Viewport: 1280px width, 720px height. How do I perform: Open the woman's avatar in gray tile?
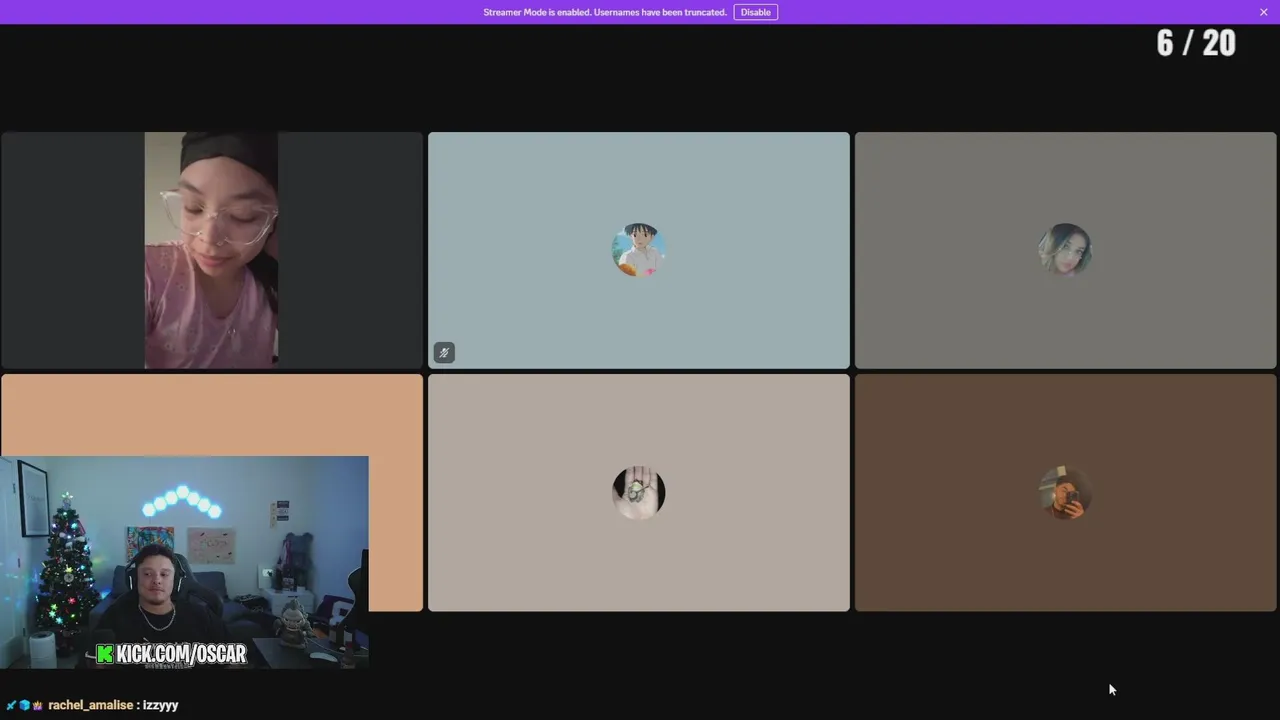point(1065,250)
